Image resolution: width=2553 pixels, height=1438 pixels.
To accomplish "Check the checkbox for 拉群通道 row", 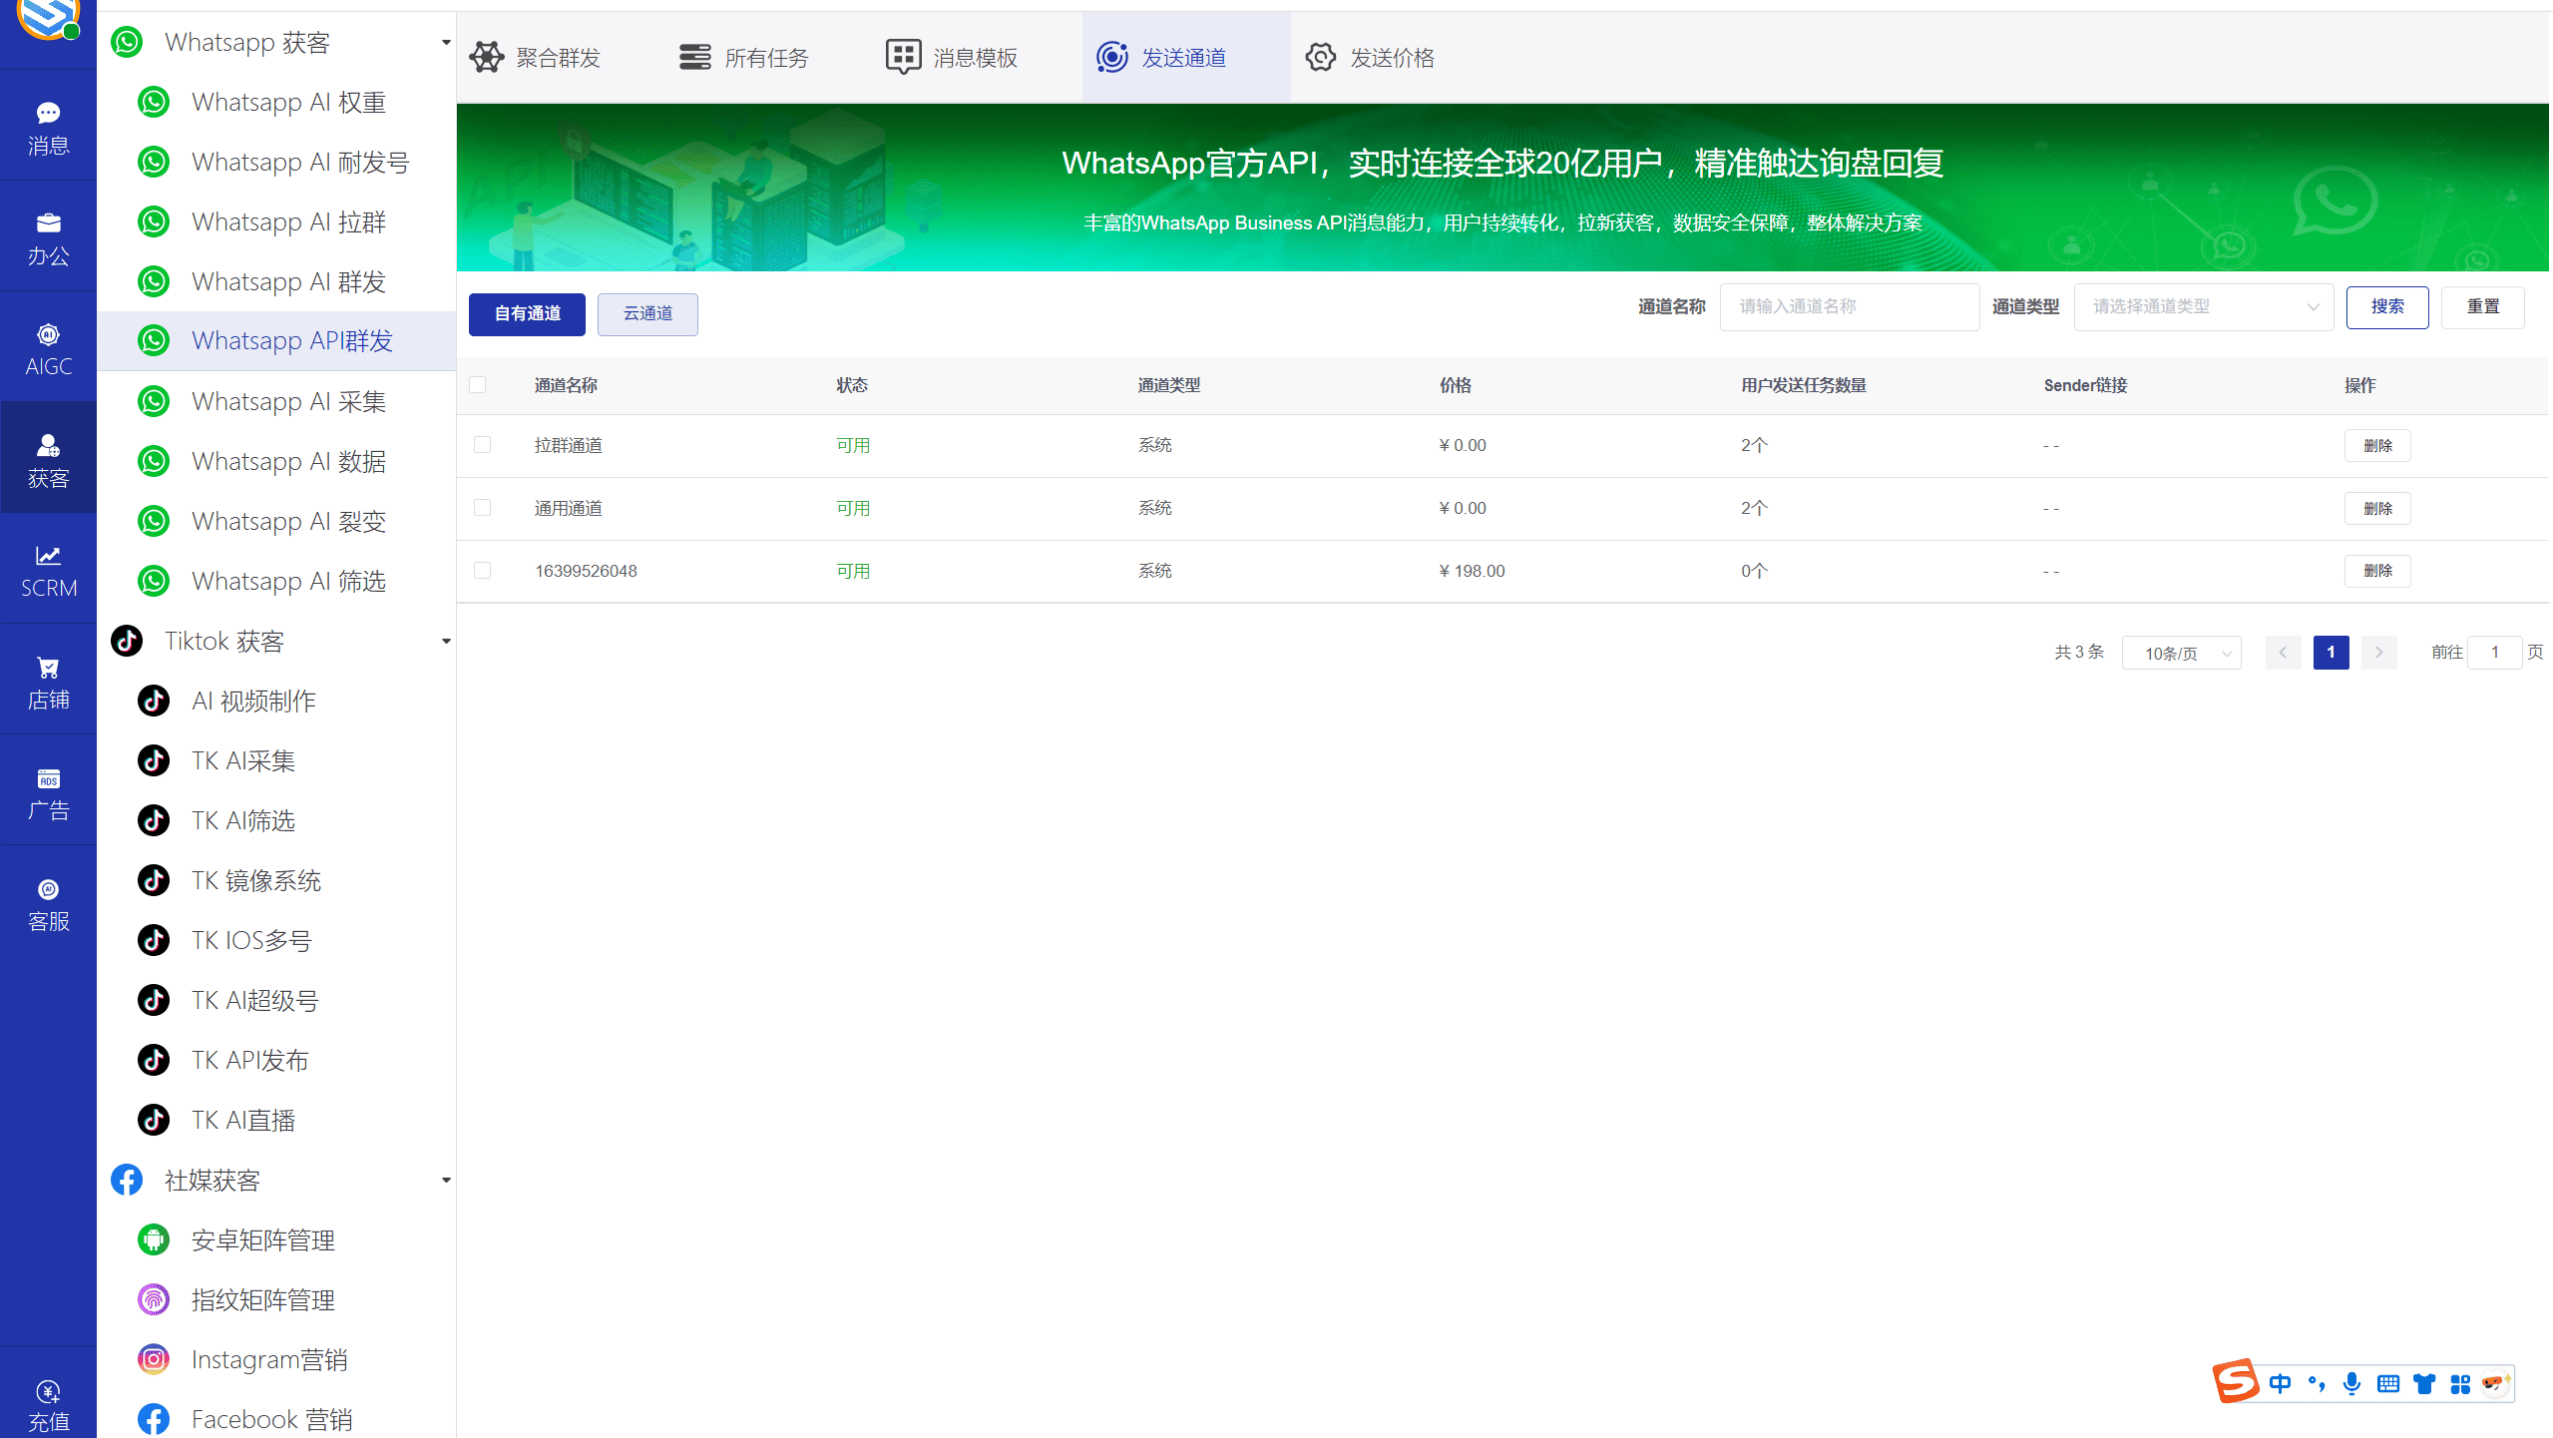I will point(484,444).
